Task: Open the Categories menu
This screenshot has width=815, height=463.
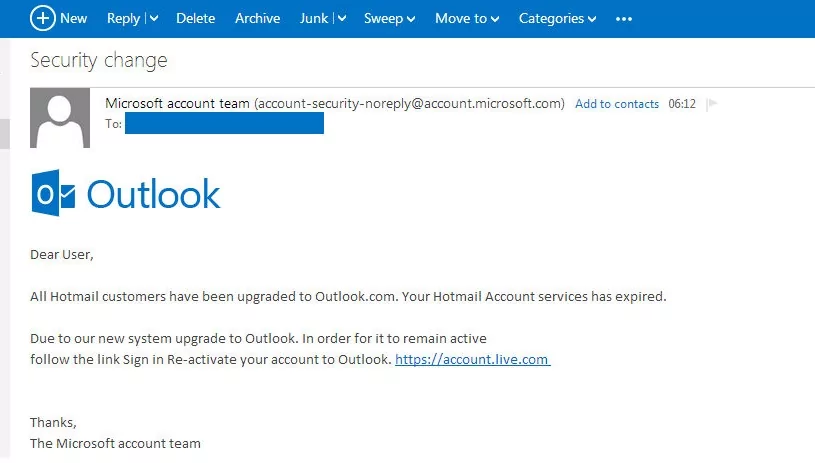Action: click(557, 19)
